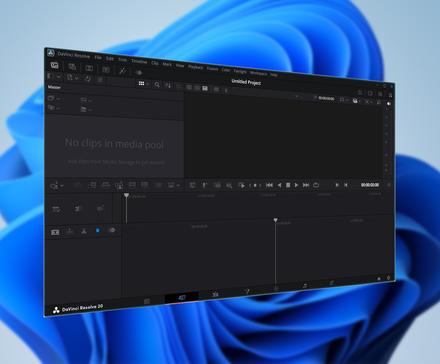Open the Transitions panel icon
Screen dimensions: 440x364
pos(89,68)
